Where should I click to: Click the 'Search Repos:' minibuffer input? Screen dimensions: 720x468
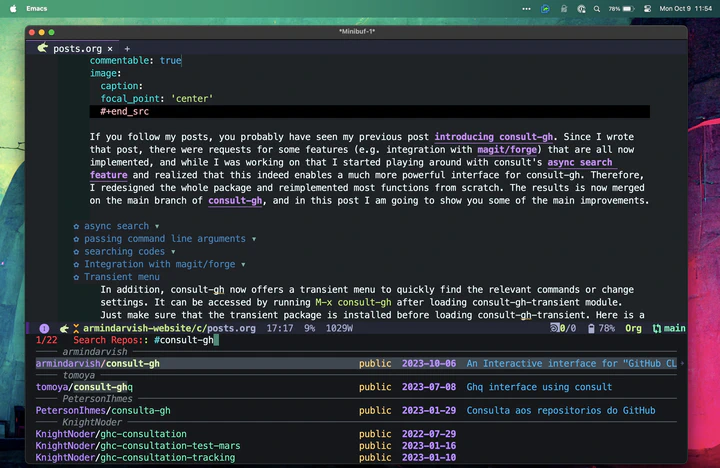point(186,340)
